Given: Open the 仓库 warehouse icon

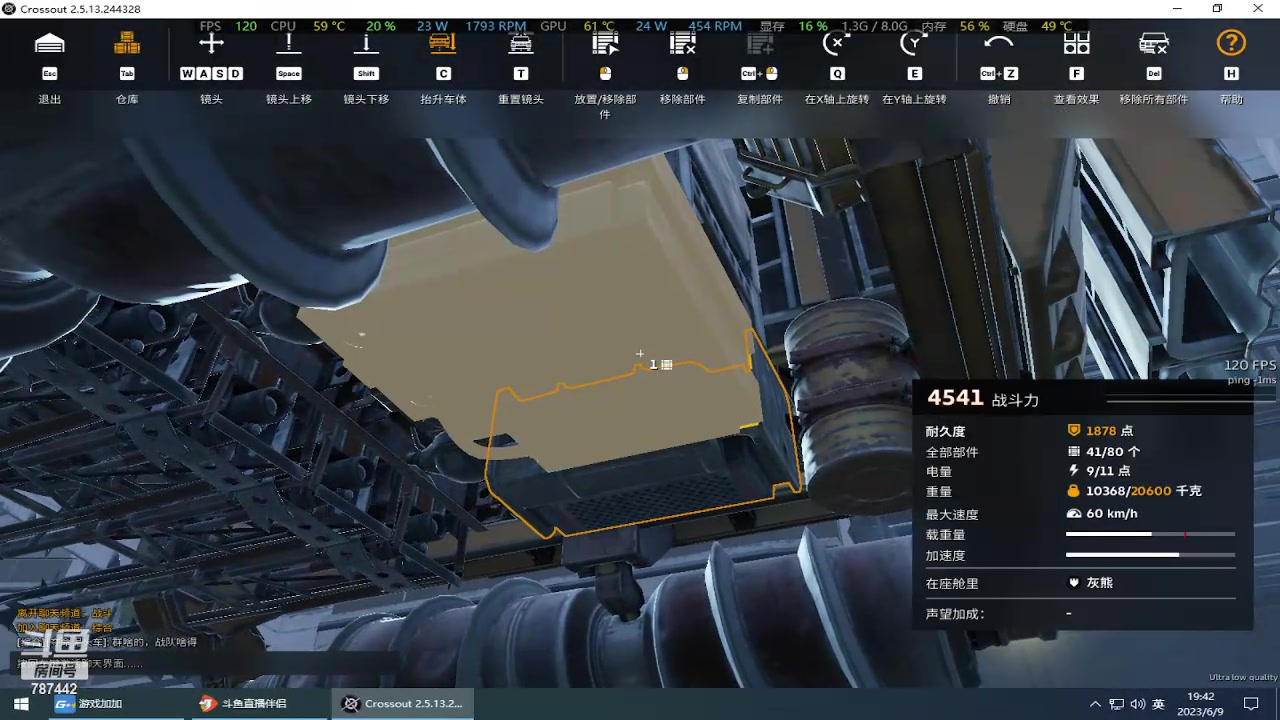Looking at the screenshot, I should (x=127, y=43).
